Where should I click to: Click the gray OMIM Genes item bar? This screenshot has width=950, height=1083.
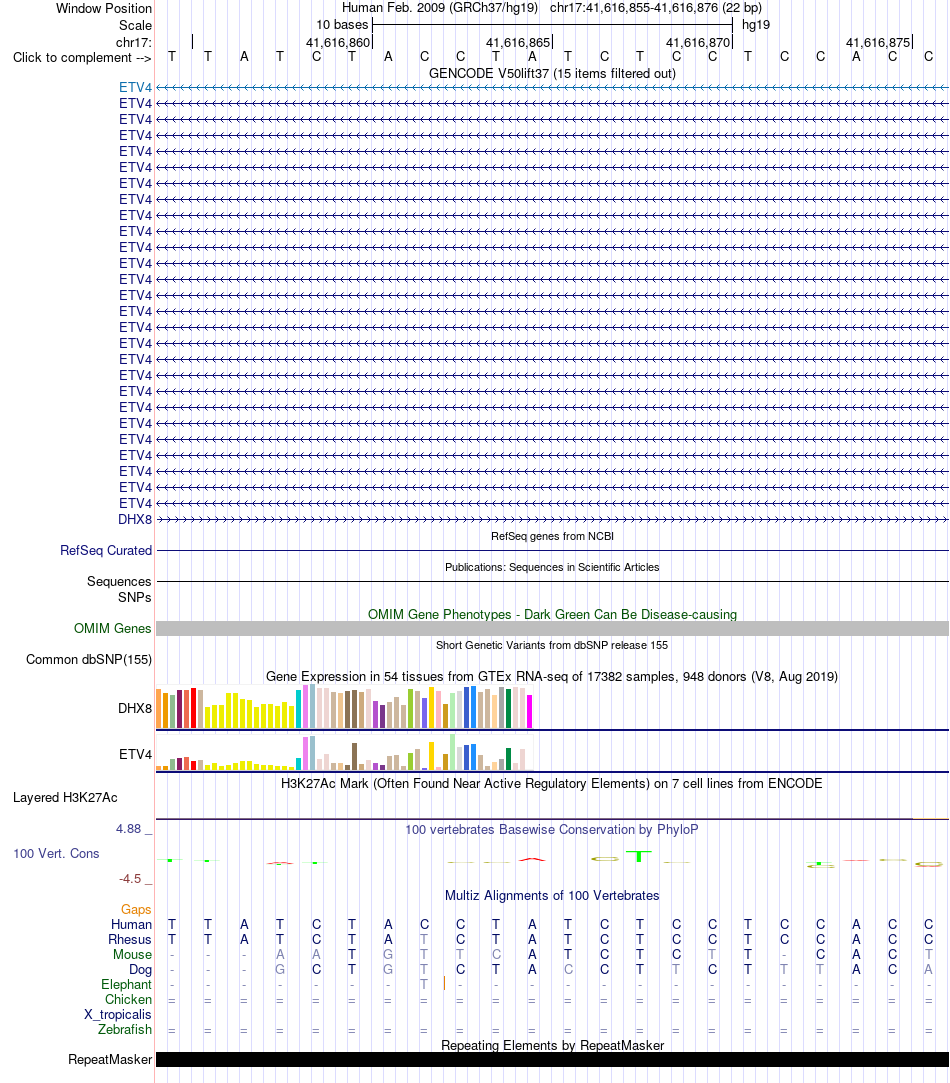click(x=552, y=629)
